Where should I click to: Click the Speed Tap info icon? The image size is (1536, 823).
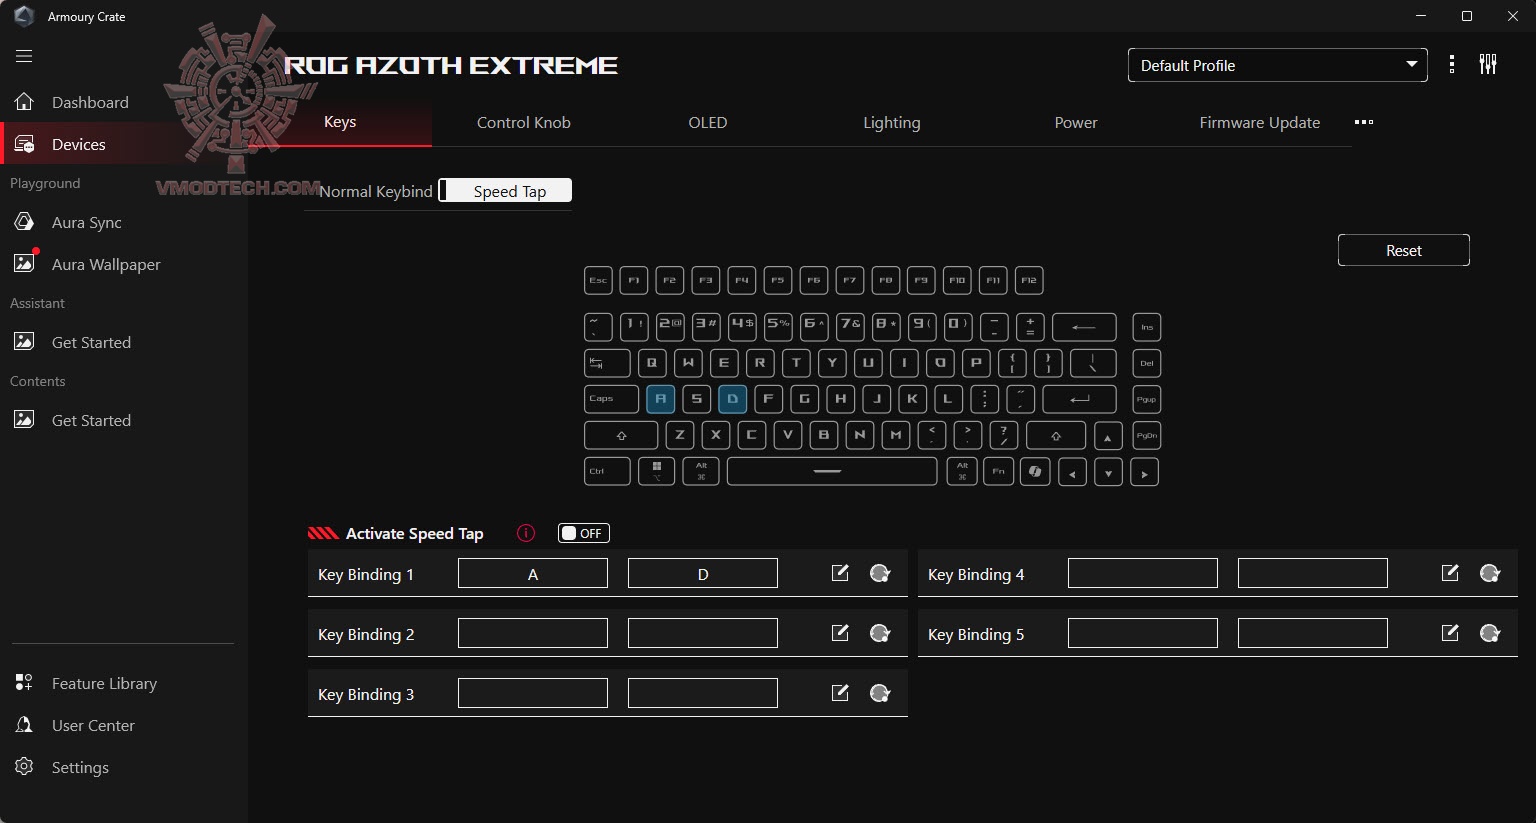pyautogui.click(x=526, y=533)
